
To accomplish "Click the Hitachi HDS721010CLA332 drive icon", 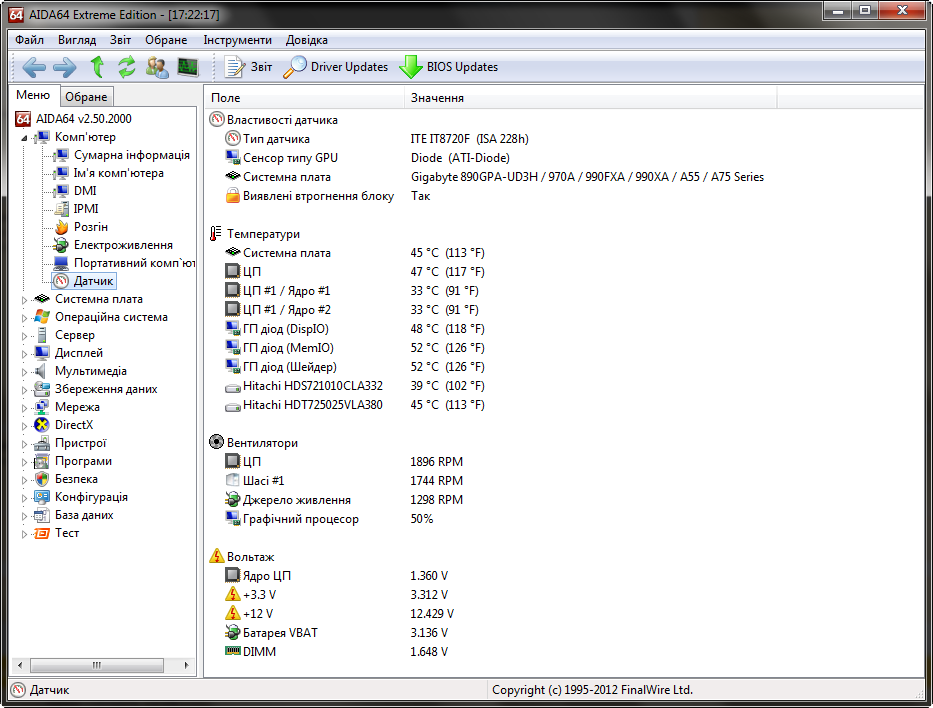I will [233, 387].
